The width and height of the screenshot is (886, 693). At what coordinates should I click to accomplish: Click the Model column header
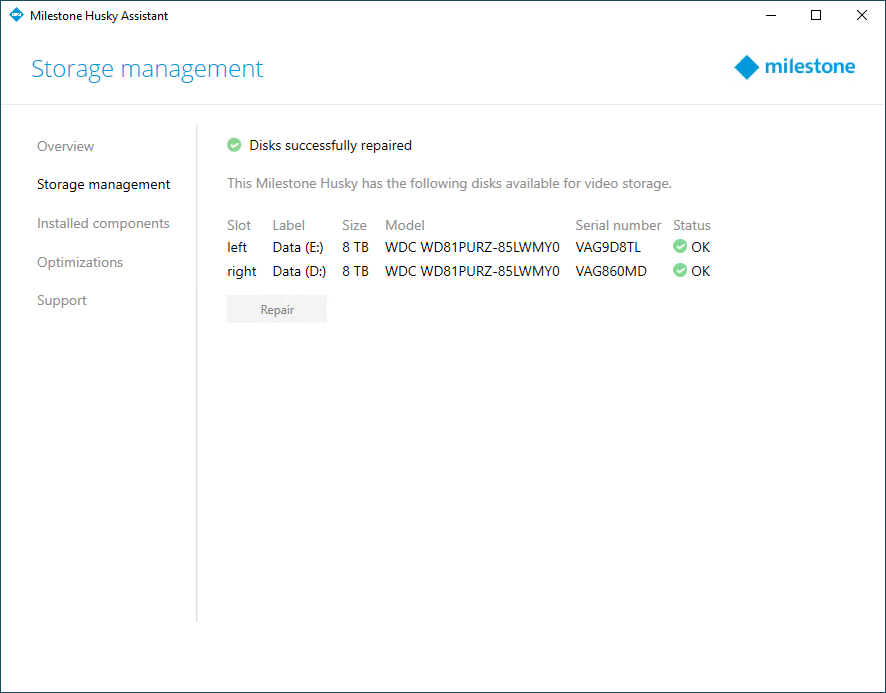coord(405,225)
